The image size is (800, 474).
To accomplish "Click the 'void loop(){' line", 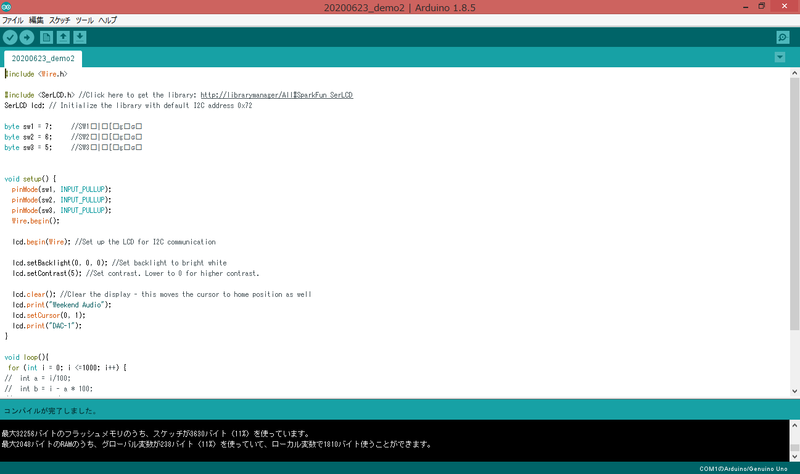I will (x=27, y=357).
